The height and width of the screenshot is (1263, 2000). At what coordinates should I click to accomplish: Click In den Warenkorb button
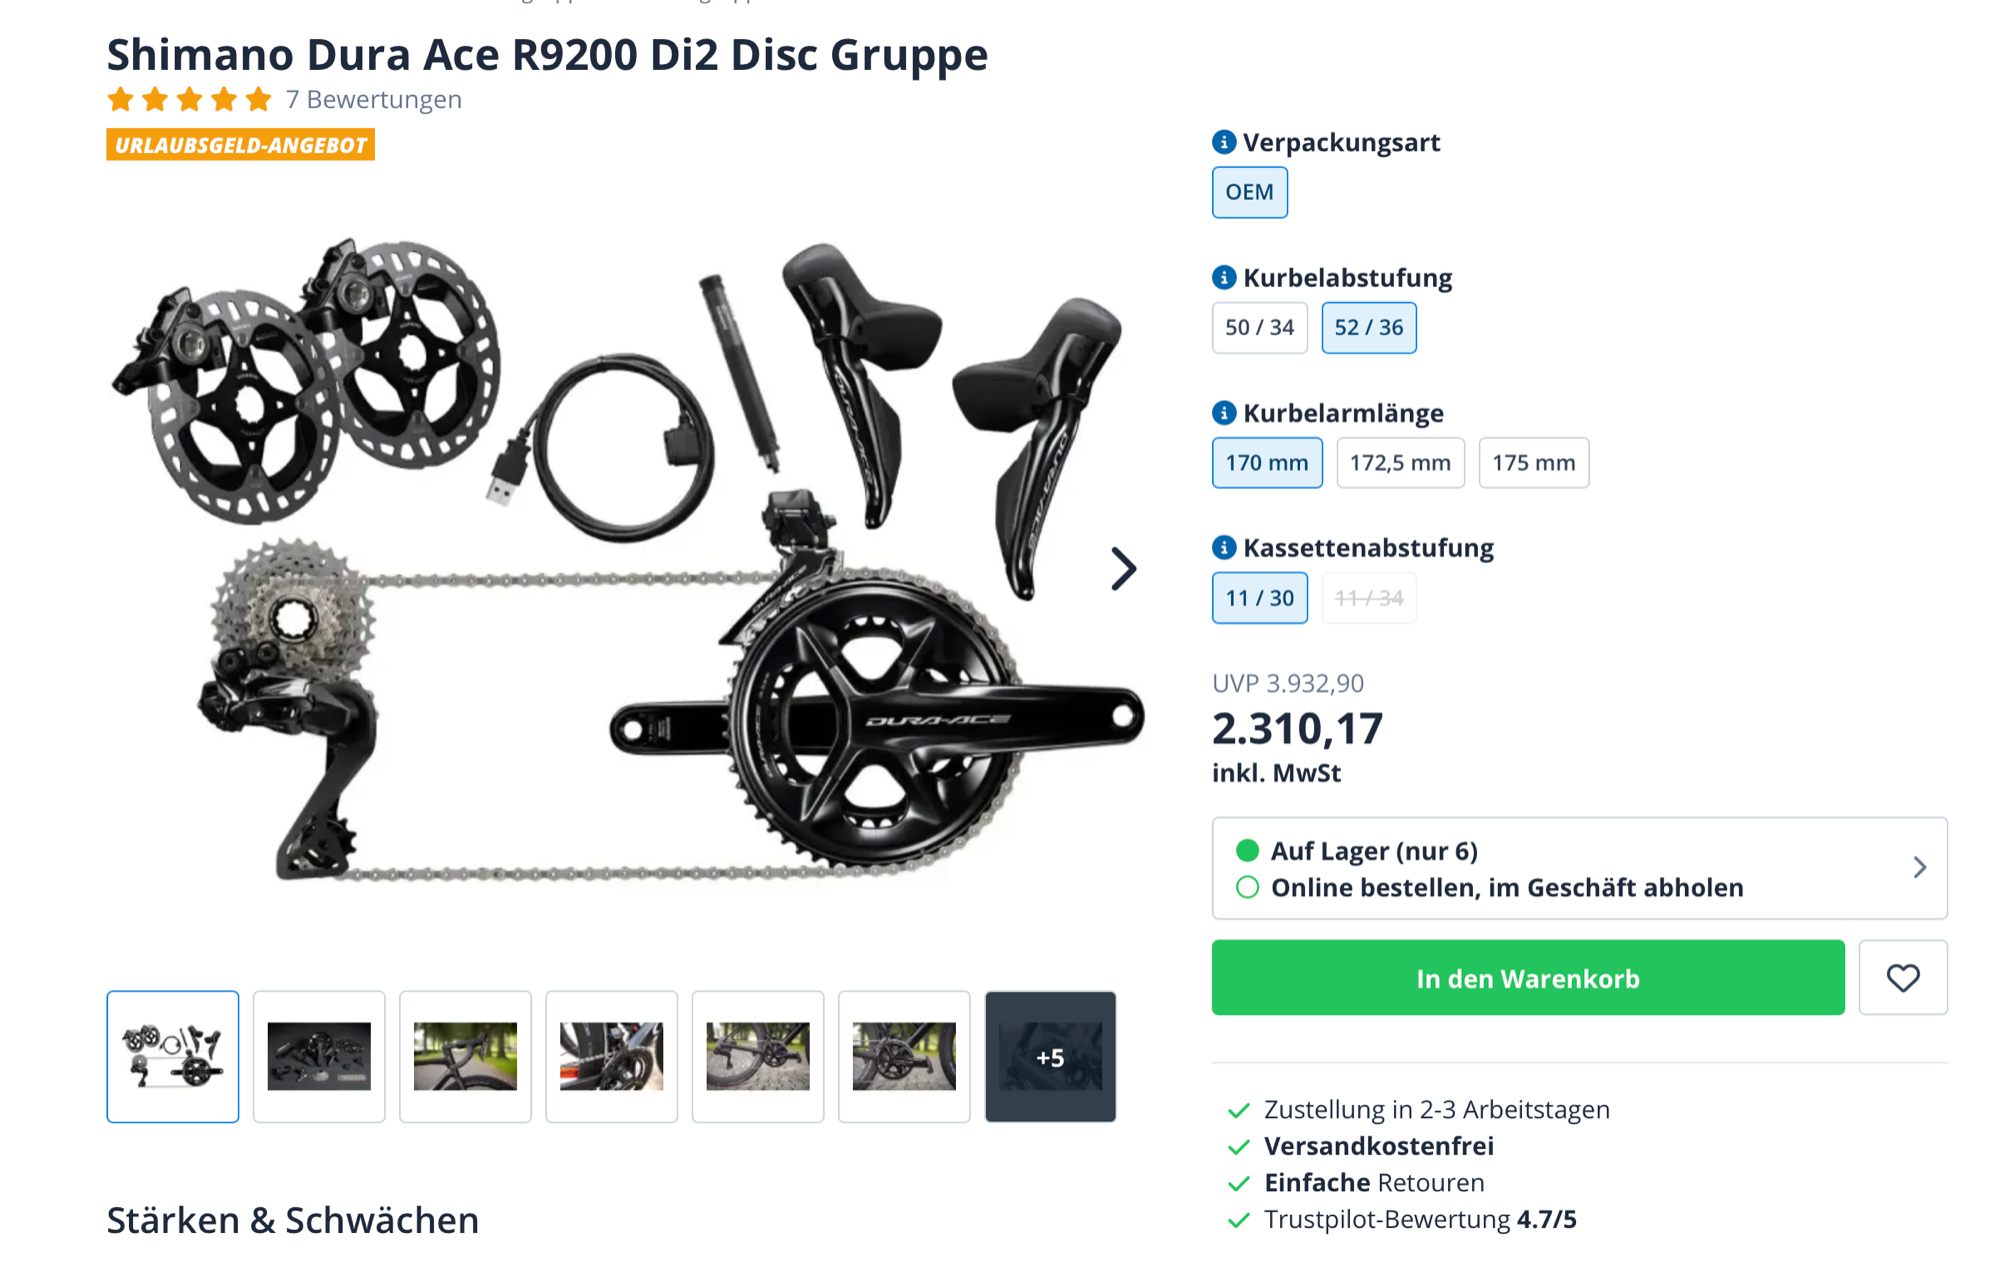[x=1527, y=977]
